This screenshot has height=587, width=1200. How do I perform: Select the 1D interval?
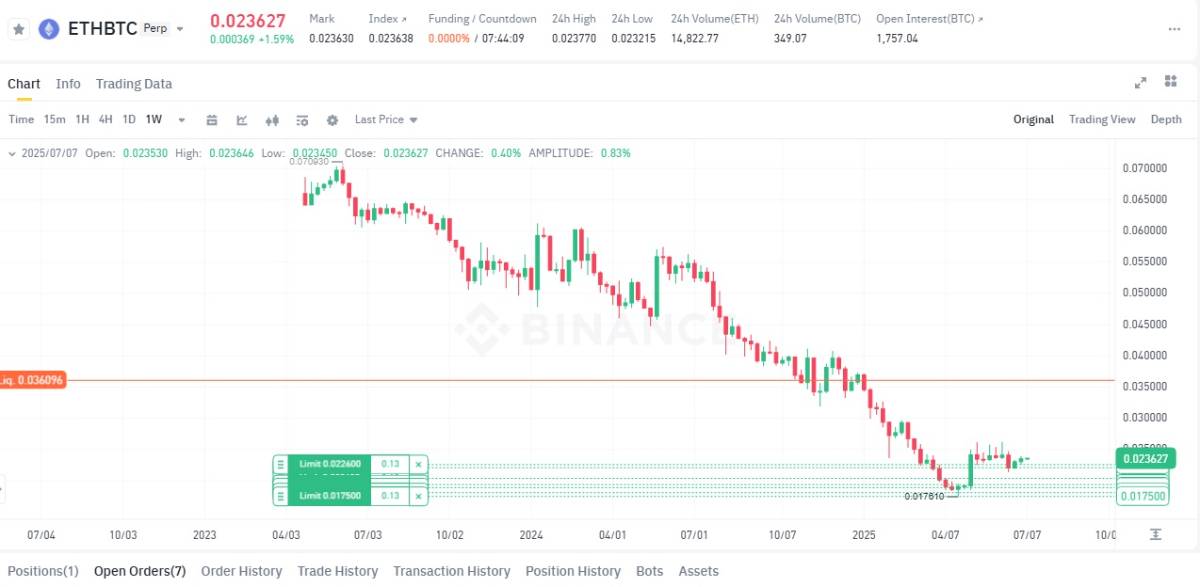tap(129, 119)
